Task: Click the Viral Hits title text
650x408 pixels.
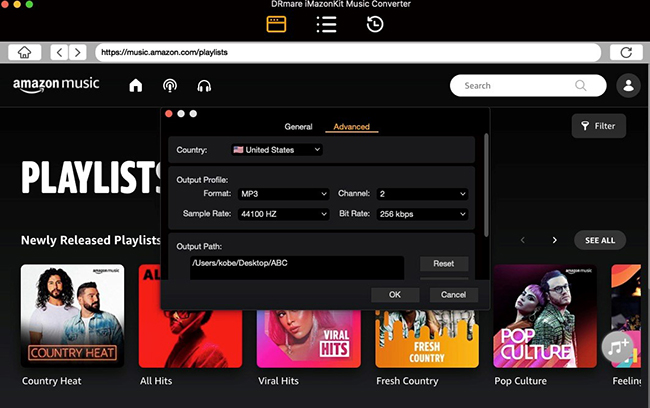Action: click(278, 381)
